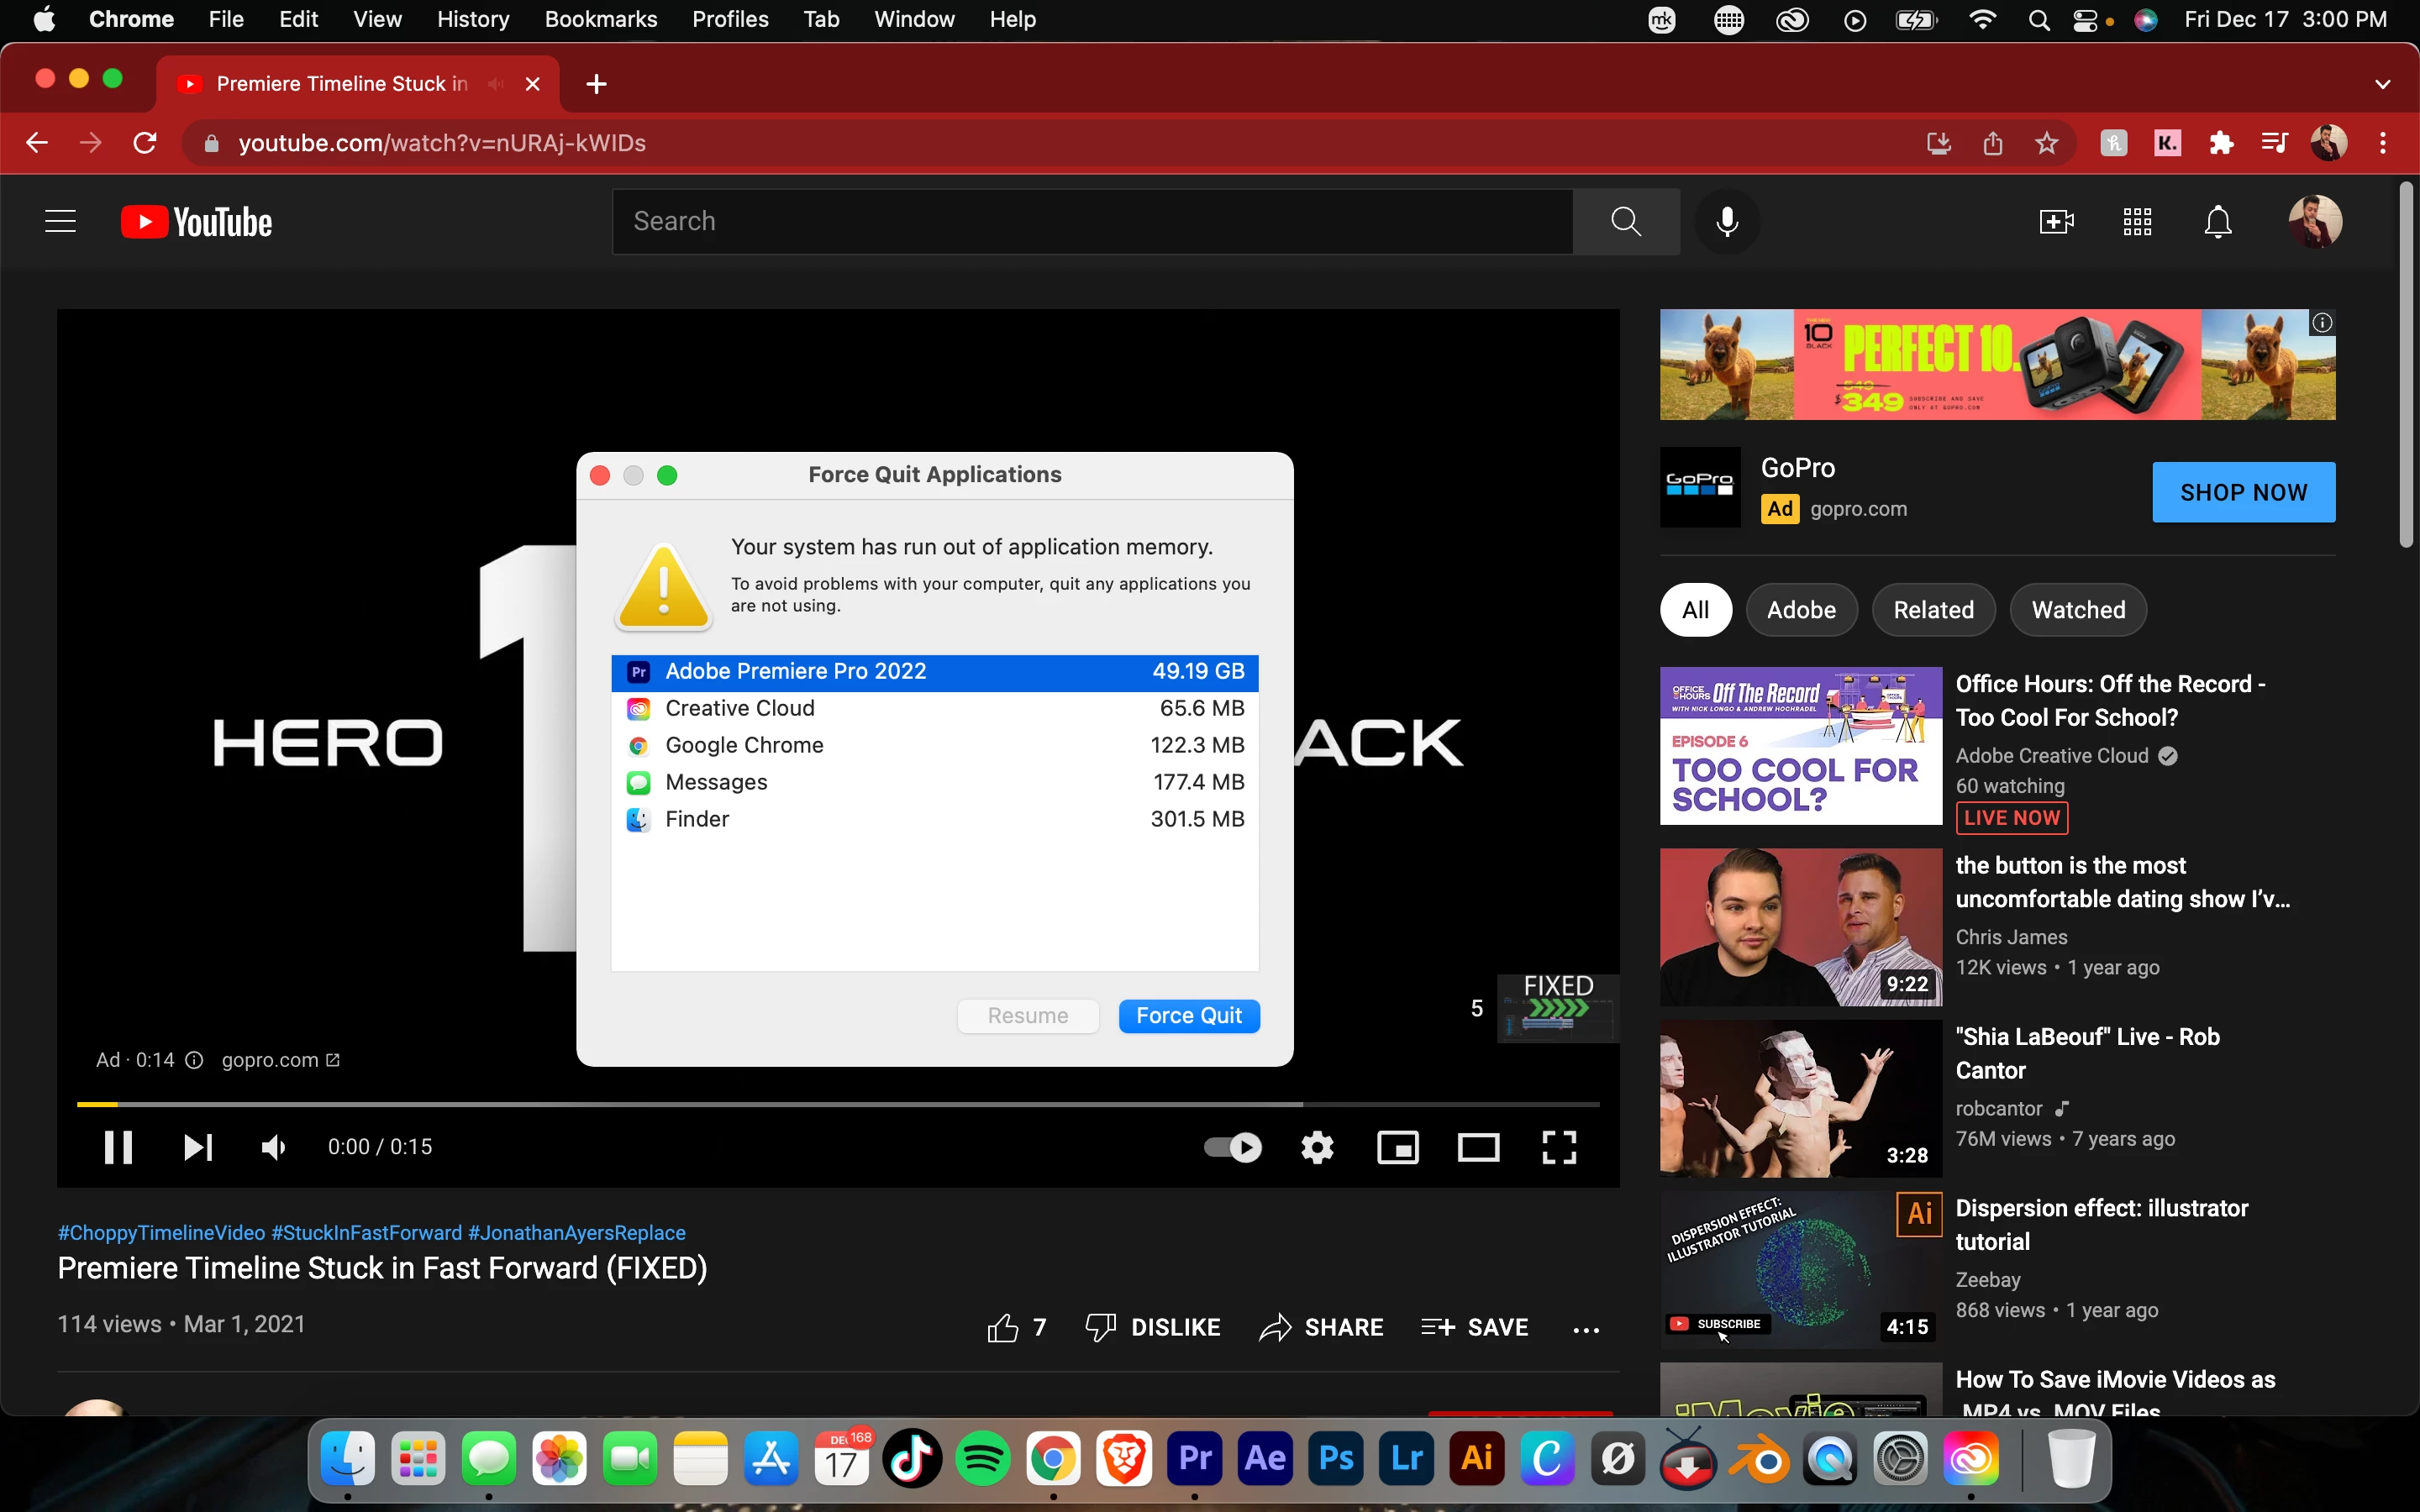Open After Effects from the Dock

point(1265,1459)
